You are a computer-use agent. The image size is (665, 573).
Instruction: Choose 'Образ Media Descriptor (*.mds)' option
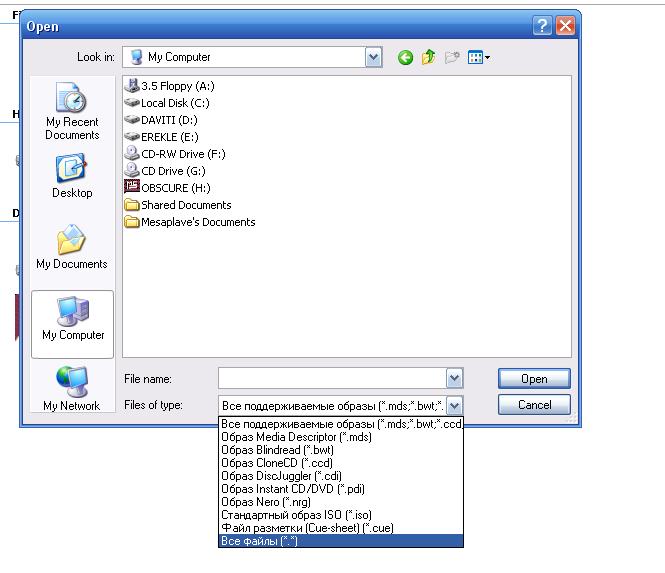tap(341, 437)
